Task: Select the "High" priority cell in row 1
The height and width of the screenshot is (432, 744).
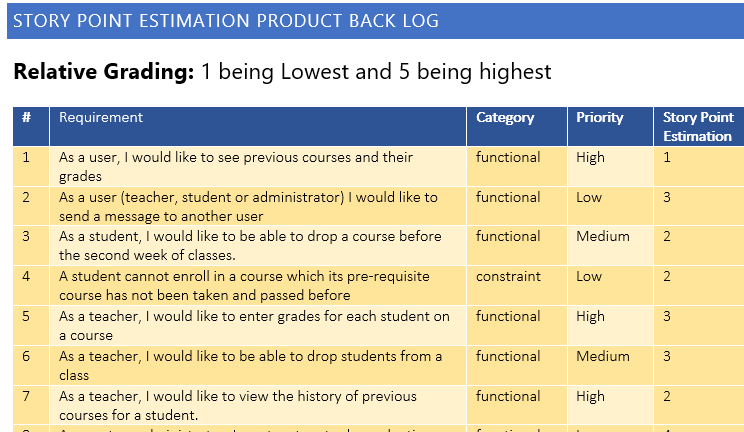Action: tap(590, 157)
